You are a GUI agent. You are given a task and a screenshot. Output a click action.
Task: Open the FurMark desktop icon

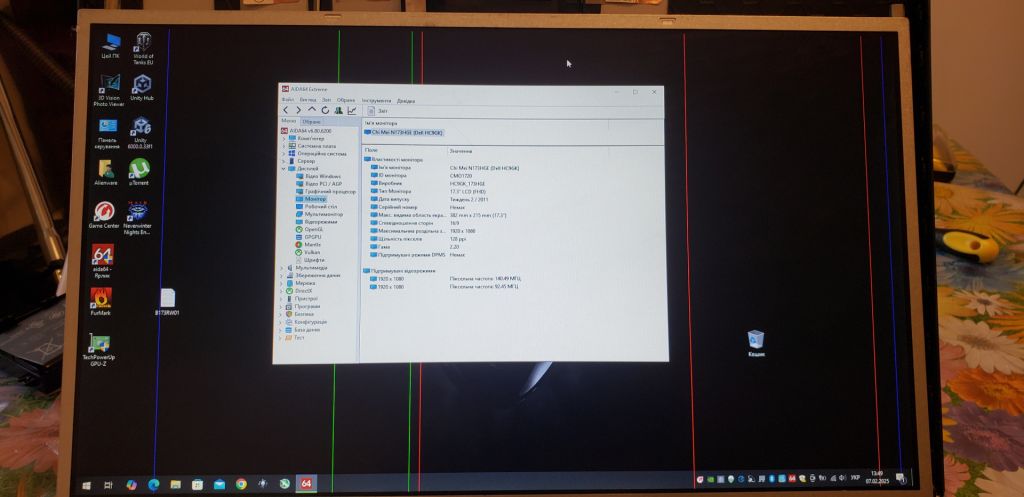(x=101, y=302)
